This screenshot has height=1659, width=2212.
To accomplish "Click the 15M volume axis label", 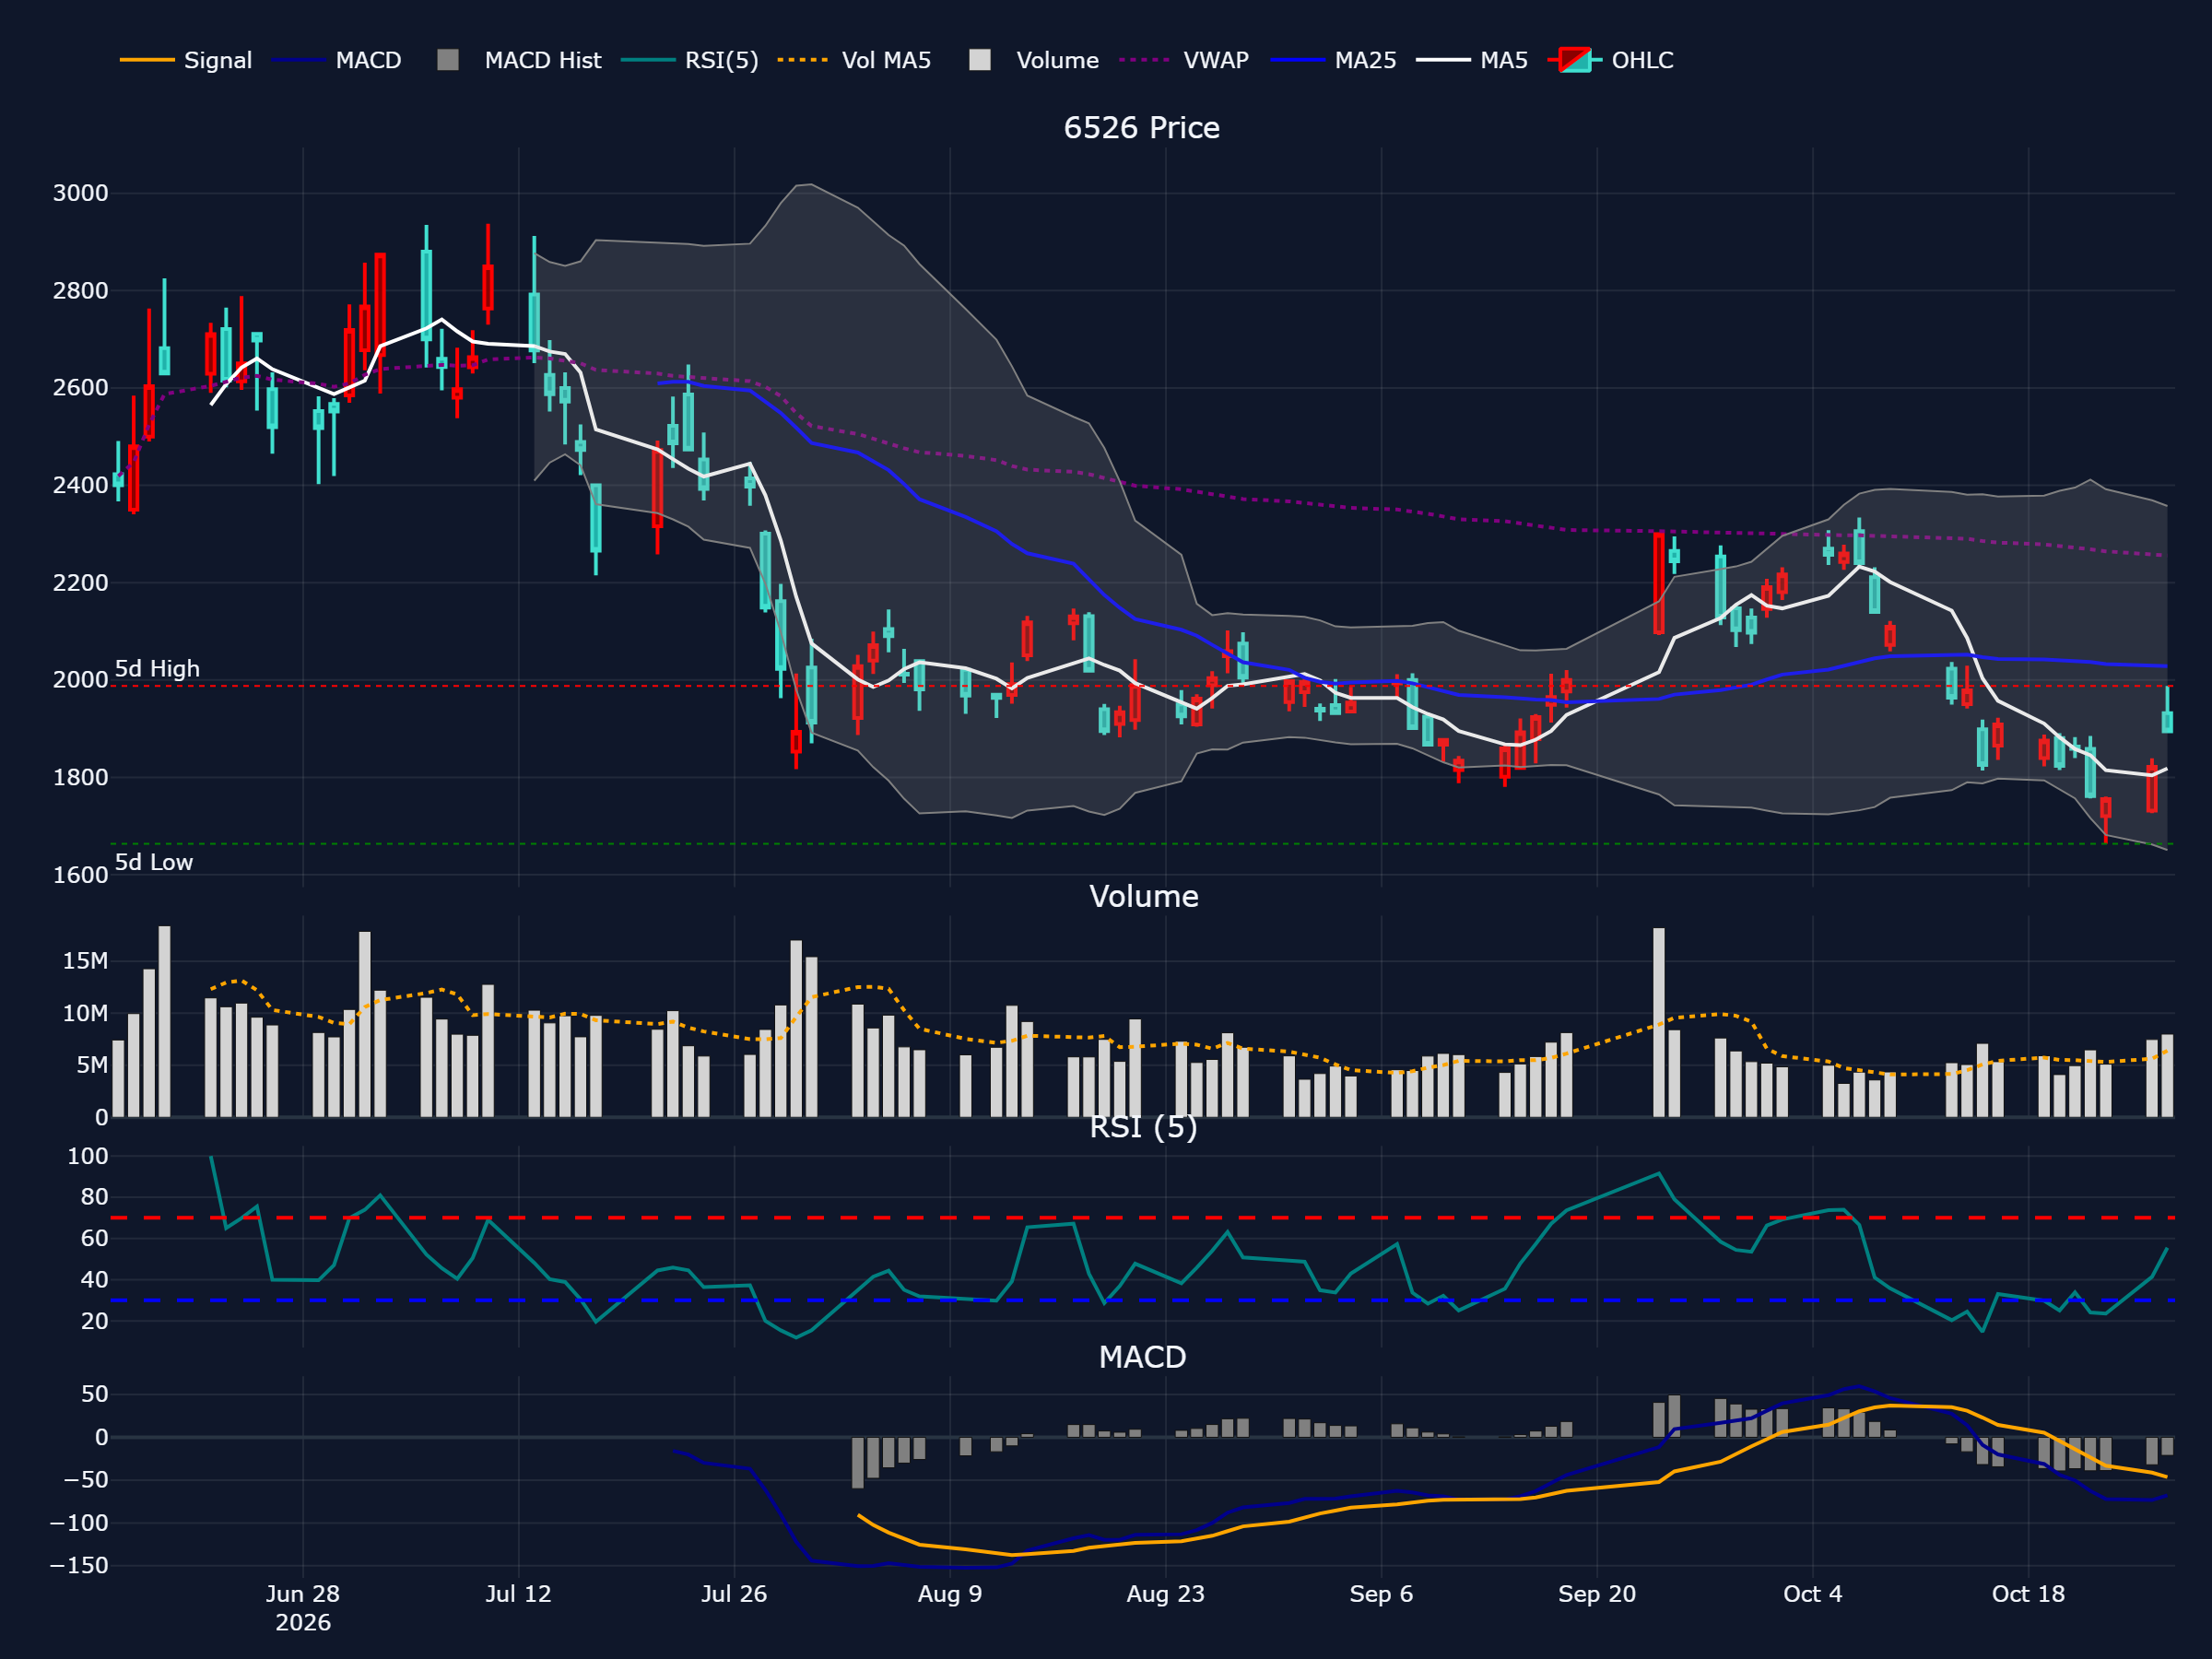I will click(x=85, y=961).
